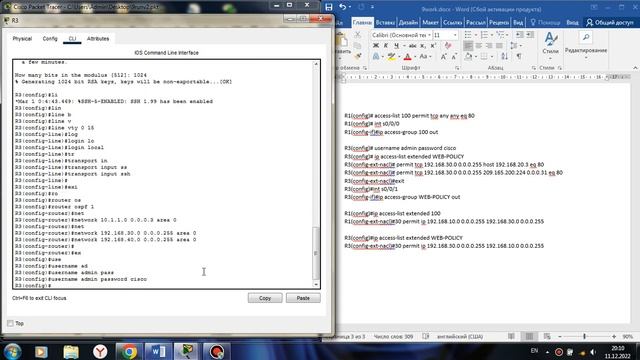Zoom out with minus button in Word
Screen dimensions: 640x360
[560, 336]
